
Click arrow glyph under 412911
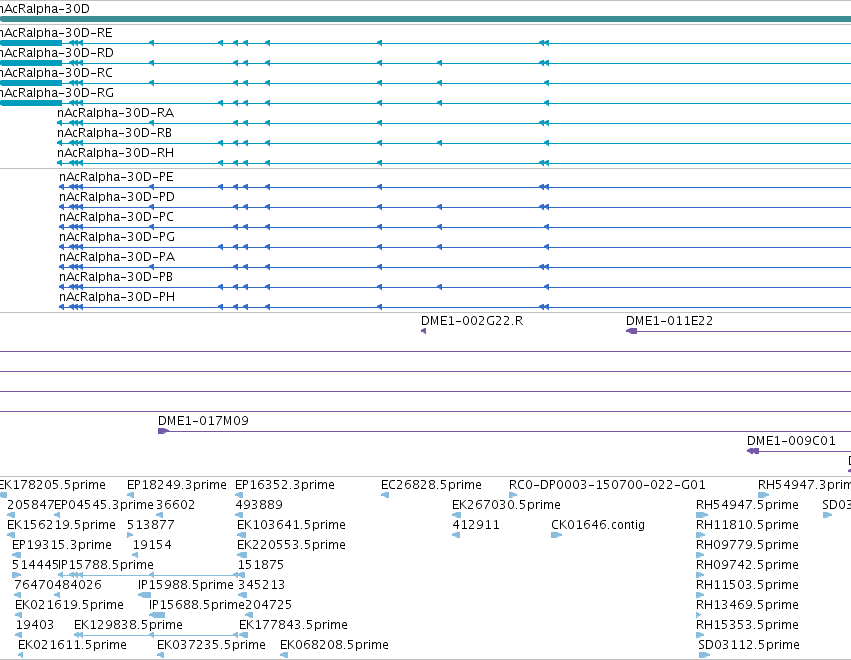456,535
